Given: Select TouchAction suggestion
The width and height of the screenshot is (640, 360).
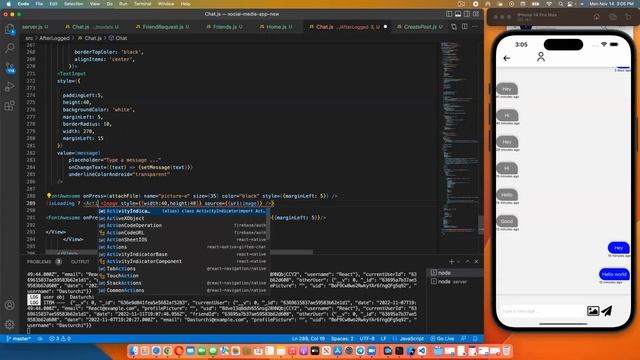Looking at the screenshot, I should (x=183, y=276).
